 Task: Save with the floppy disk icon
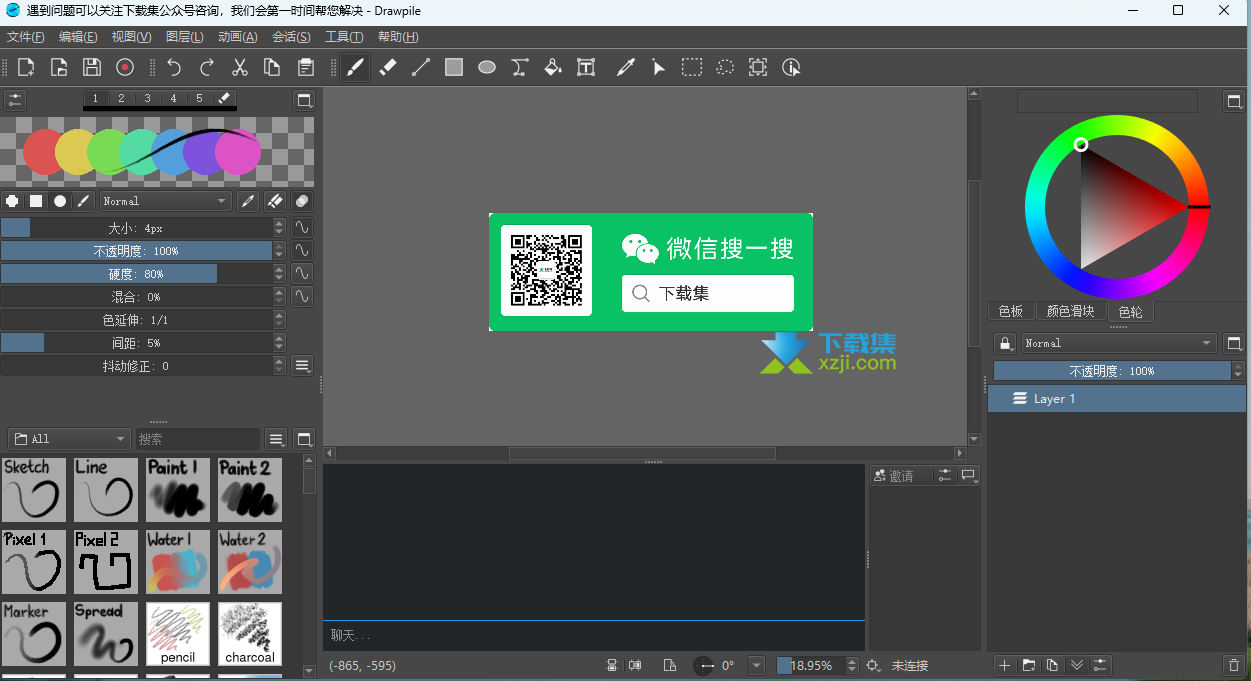click(x=92, y=67)
